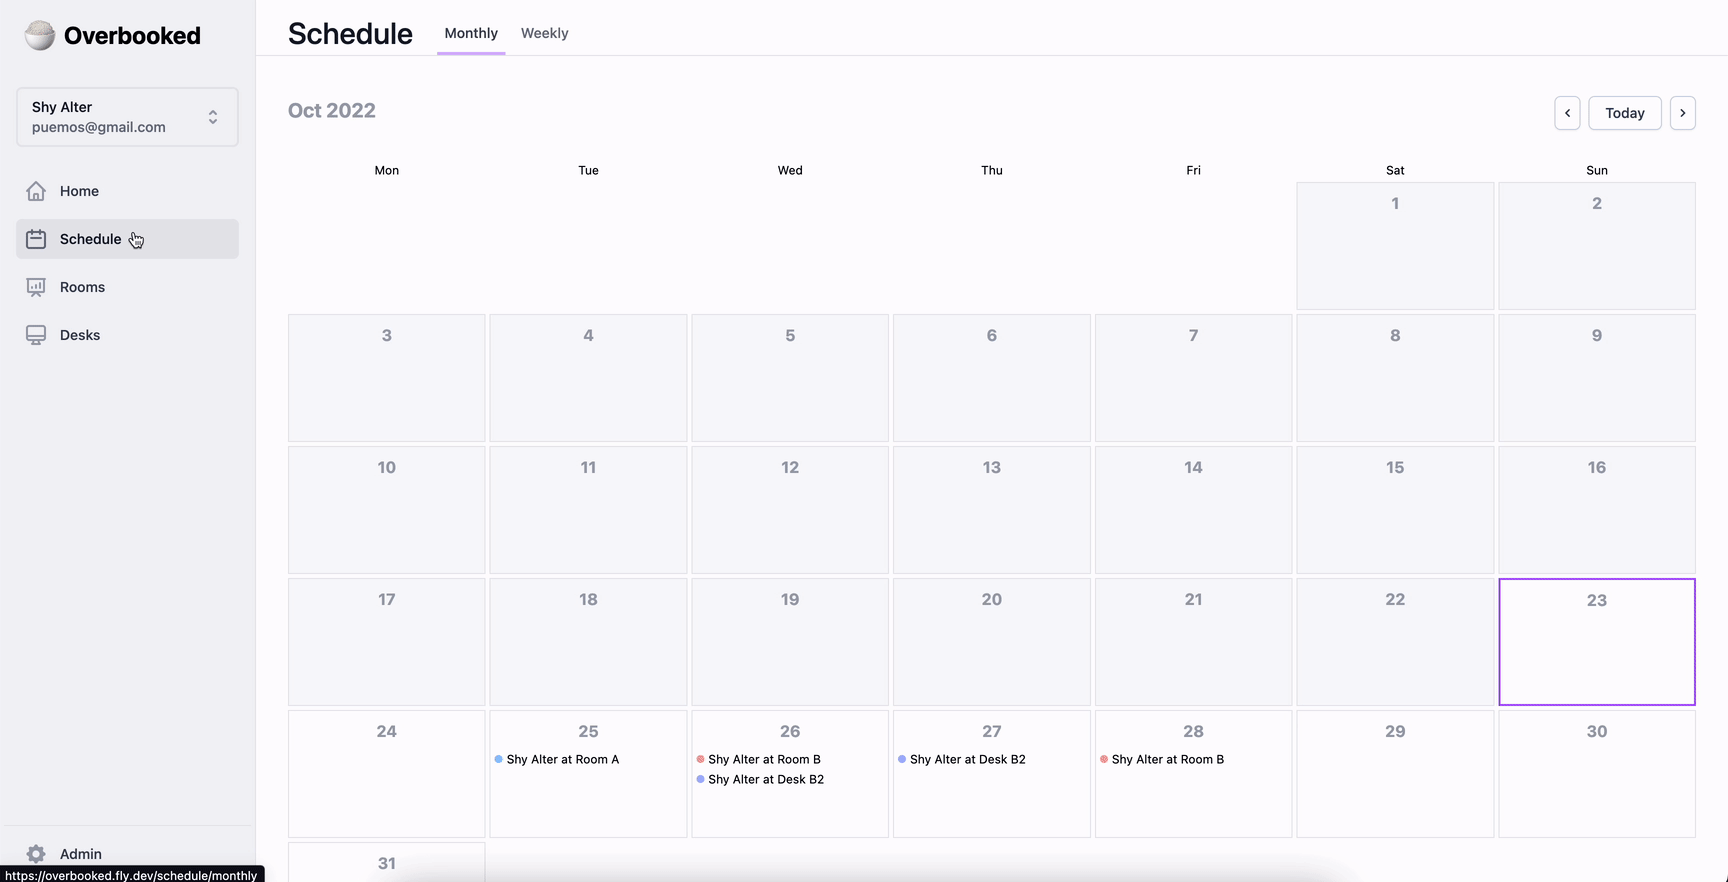Click the Sun column header

click(x=1597, y=170)
